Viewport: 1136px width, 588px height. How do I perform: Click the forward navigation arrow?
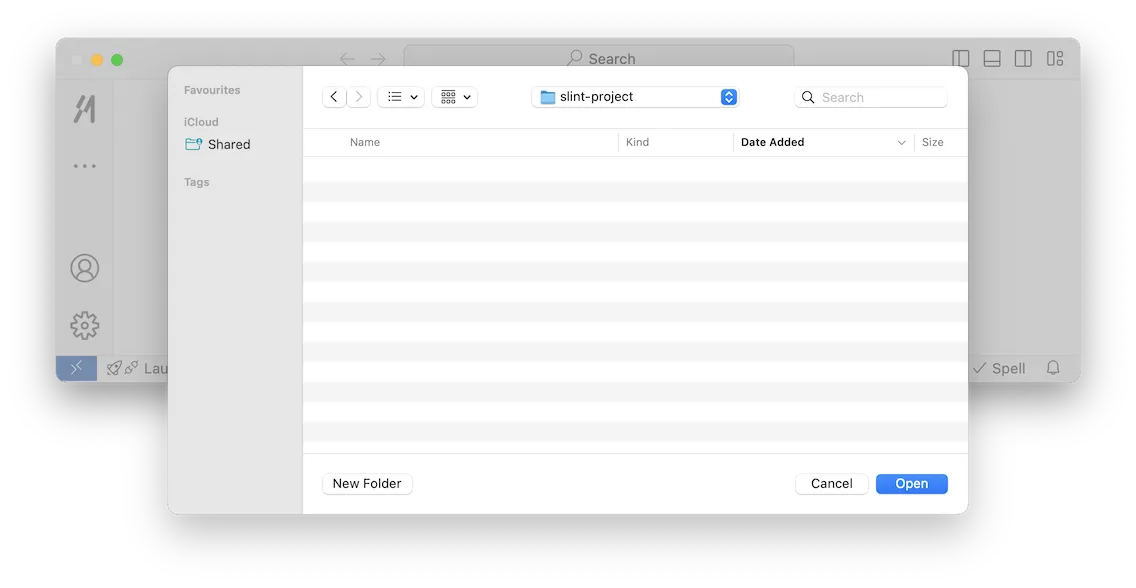pos(358,96)
